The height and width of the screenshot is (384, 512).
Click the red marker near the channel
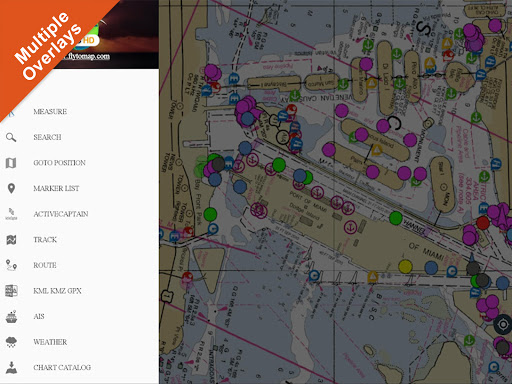pos(483,223)
